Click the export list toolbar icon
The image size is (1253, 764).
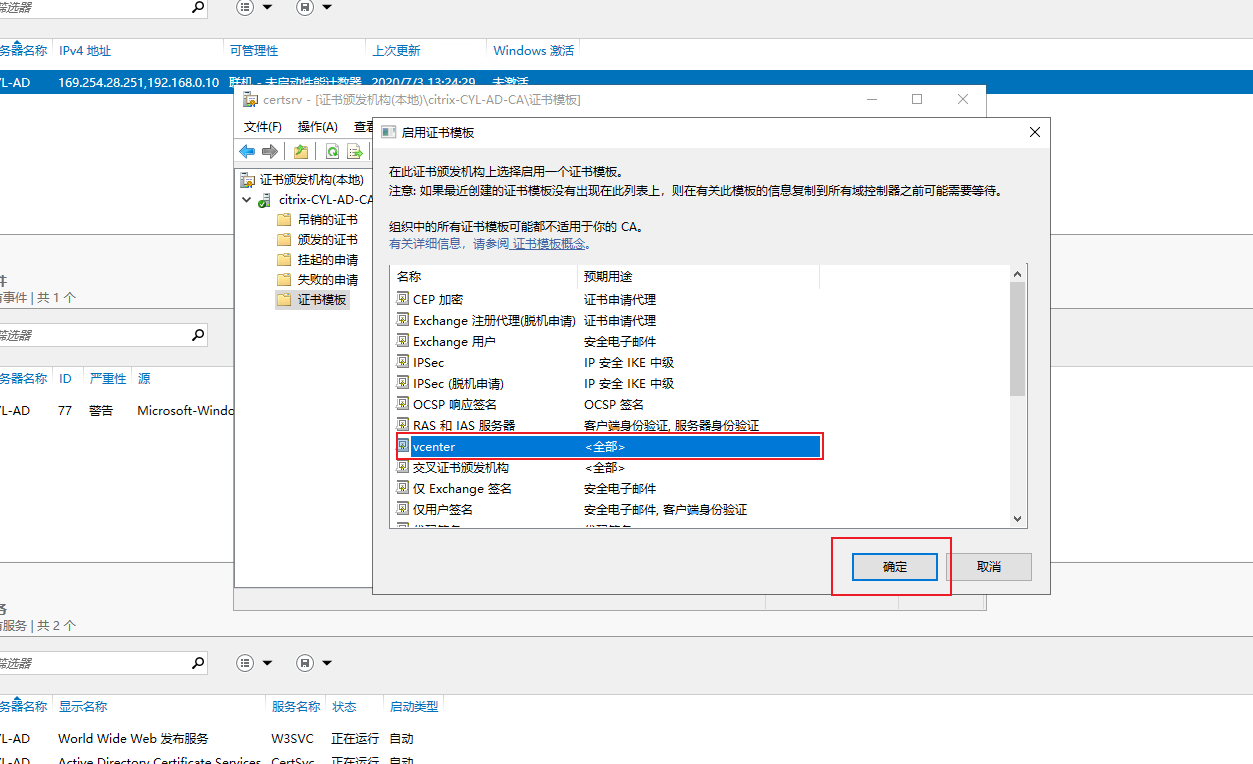(354, 151)
